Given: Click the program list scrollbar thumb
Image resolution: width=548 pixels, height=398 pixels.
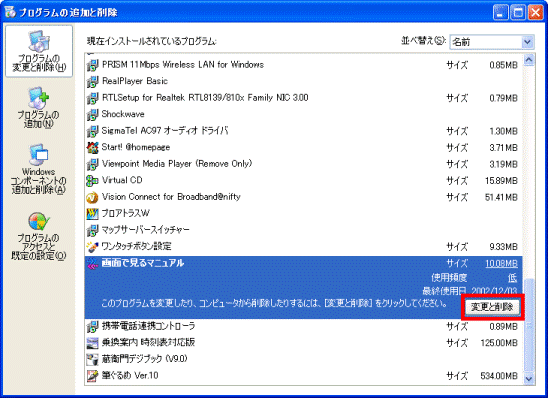Looking at the screenshot, I should [x=529, y=325].
